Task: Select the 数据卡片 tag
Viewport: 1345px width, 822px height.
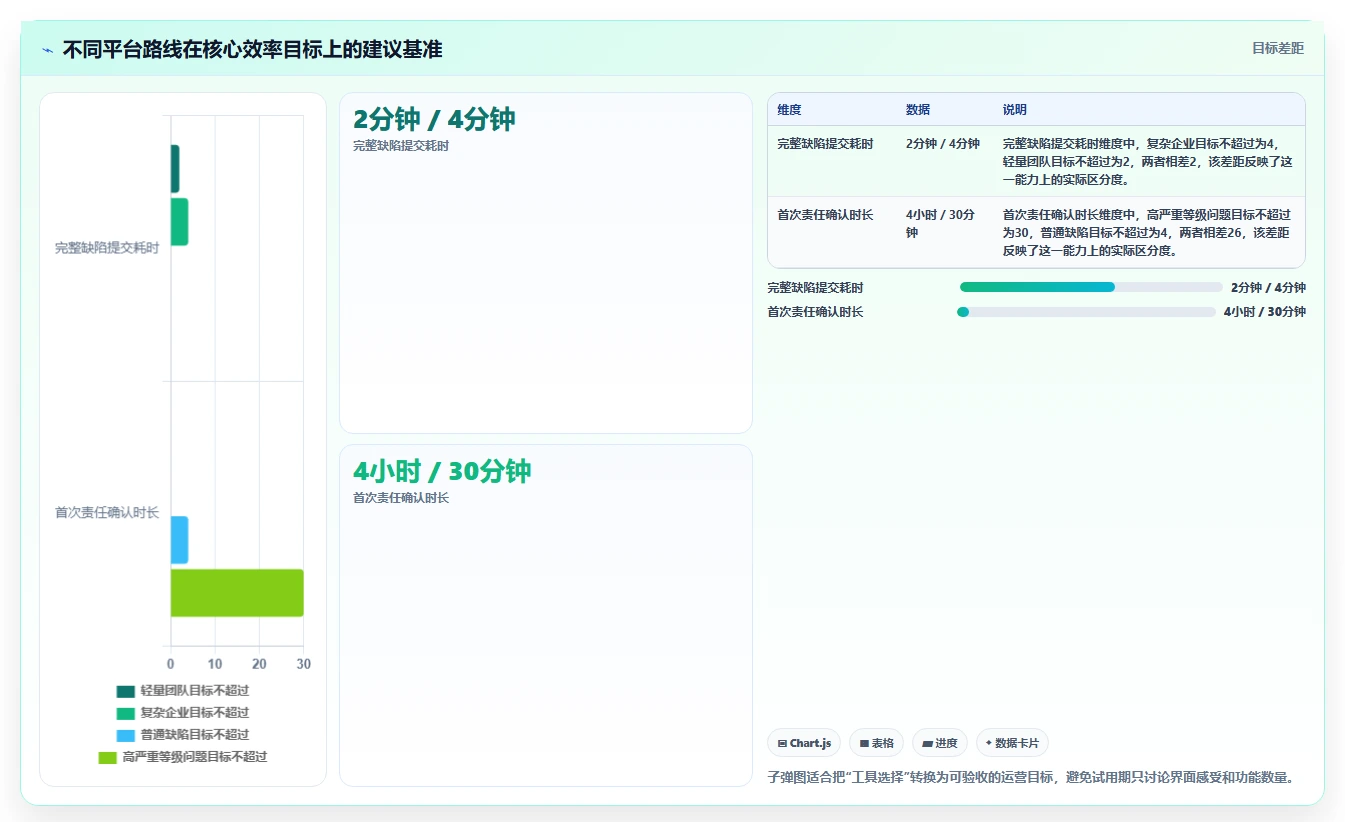Action: [x=1012, y=743]
